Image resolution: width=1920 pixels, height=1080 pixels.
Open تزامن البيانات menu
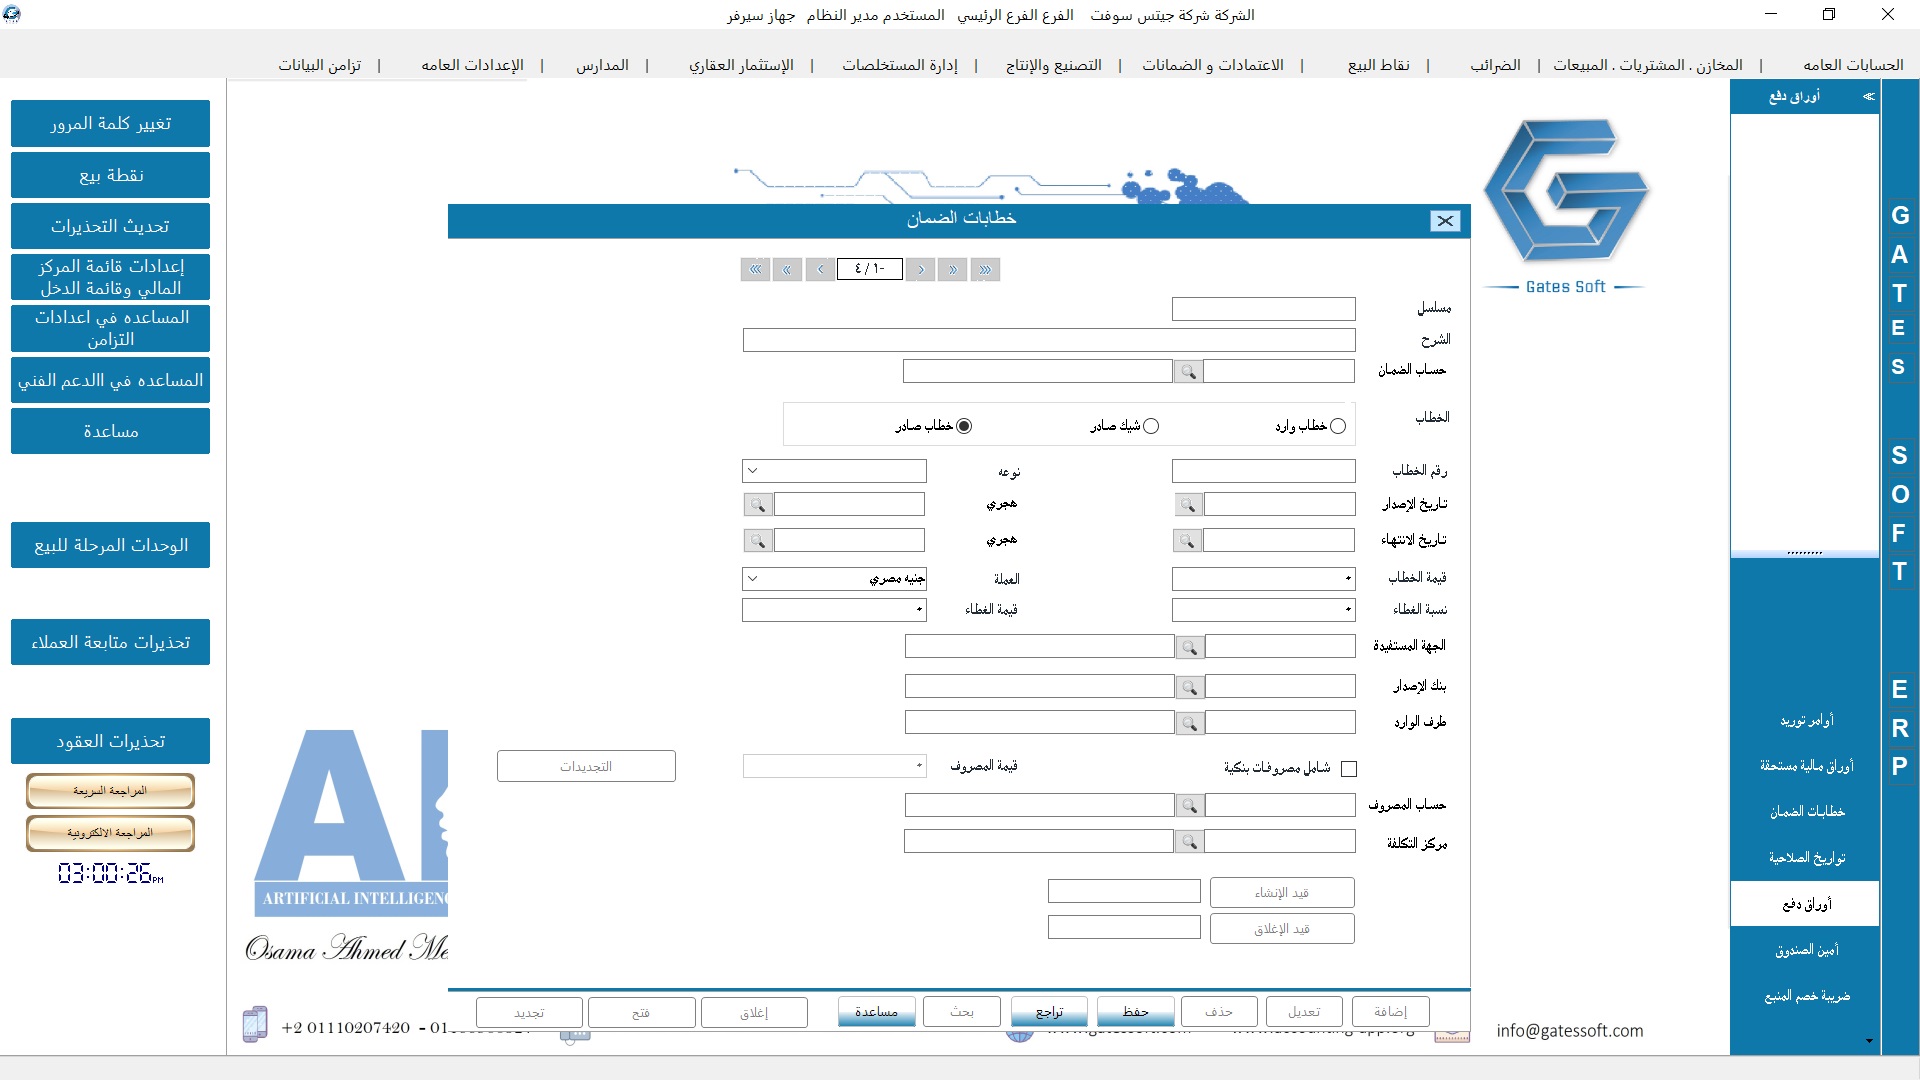320,65
